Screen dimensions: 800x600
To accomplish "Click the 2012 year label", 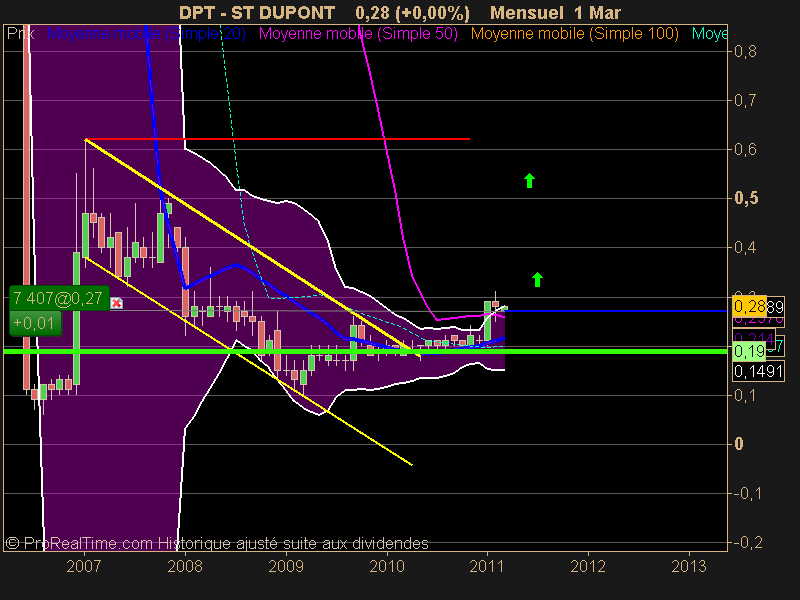I will (588, 566).
